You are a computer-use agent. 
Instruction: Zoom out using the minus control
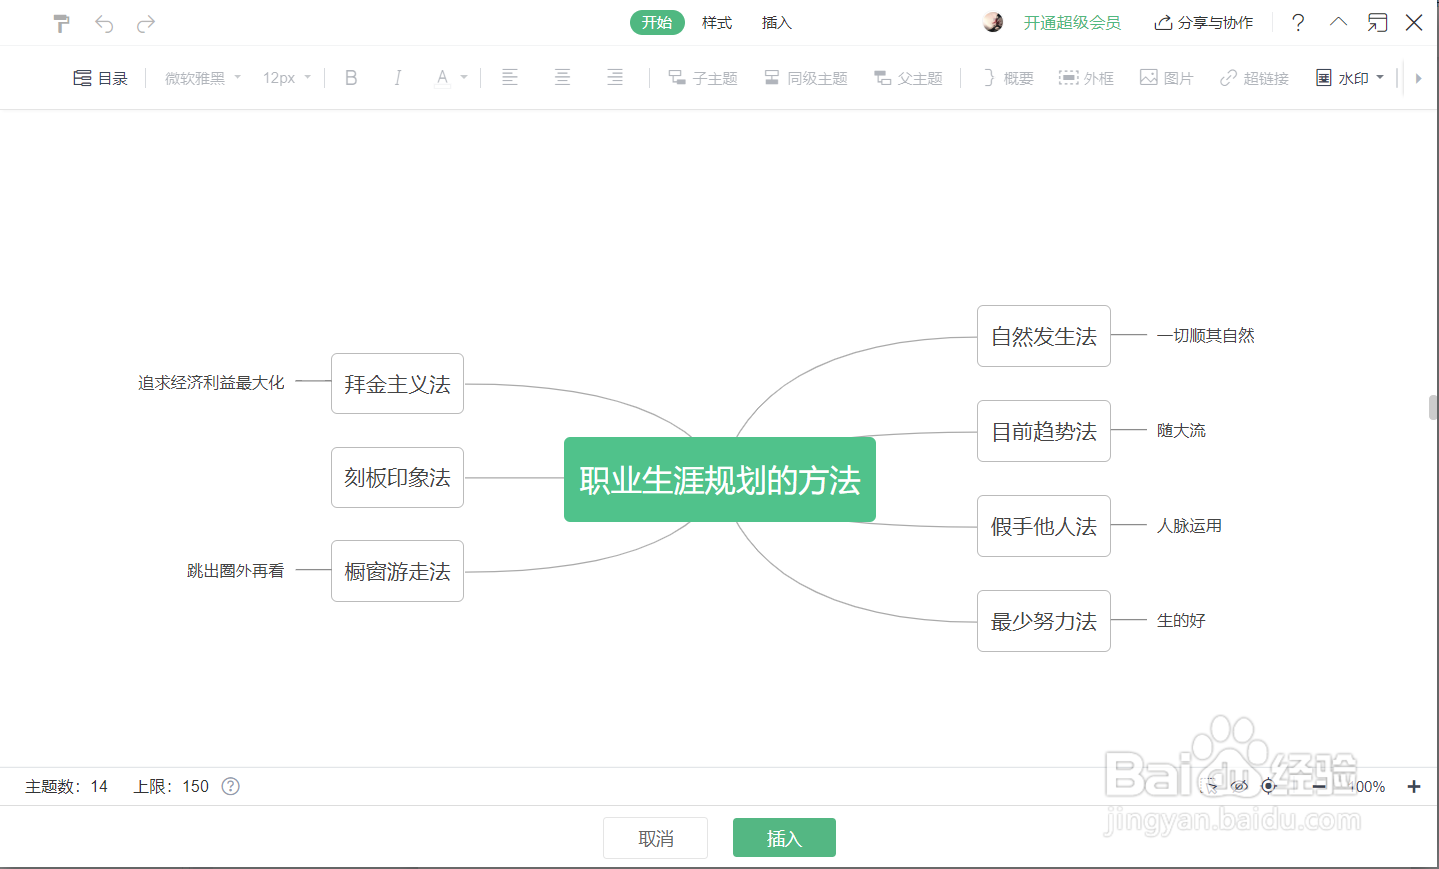(1320, 786)
